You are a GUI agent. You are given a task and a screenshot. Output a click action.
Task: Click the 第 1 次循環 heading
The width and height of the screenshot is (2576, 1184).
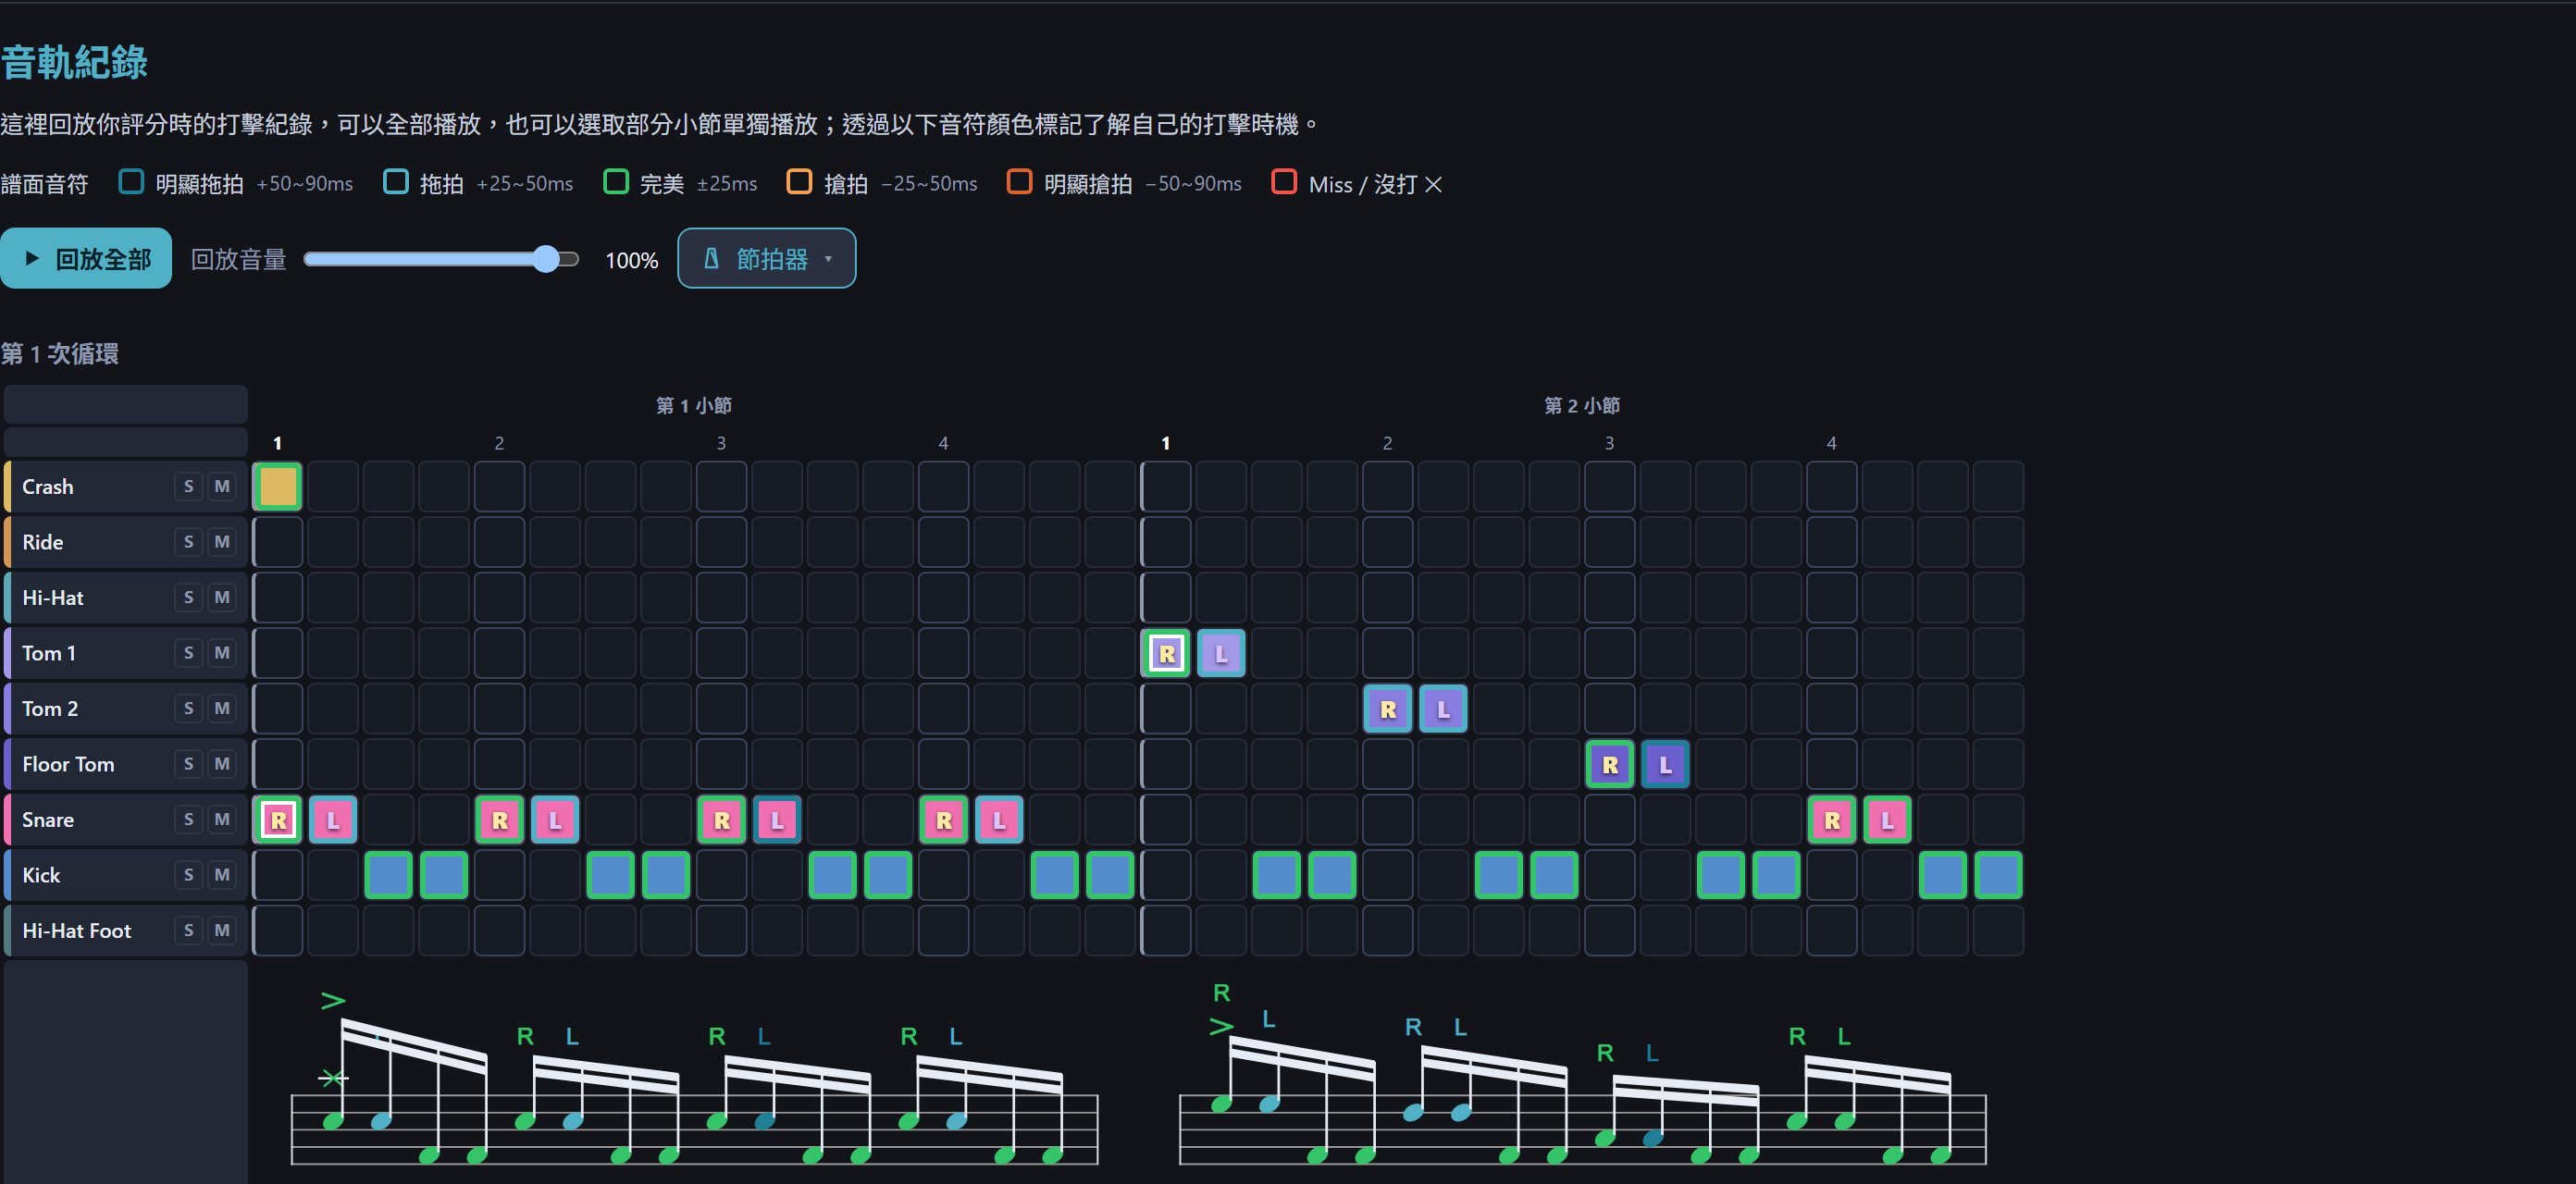click(x=60, y=354)
